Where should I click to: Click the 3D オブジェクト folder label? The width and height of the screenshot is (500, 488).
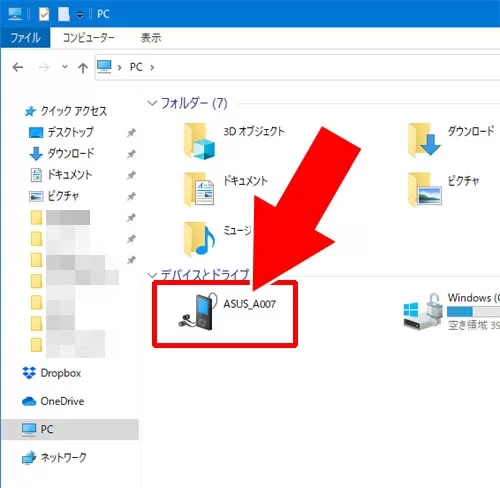point(254,131)
